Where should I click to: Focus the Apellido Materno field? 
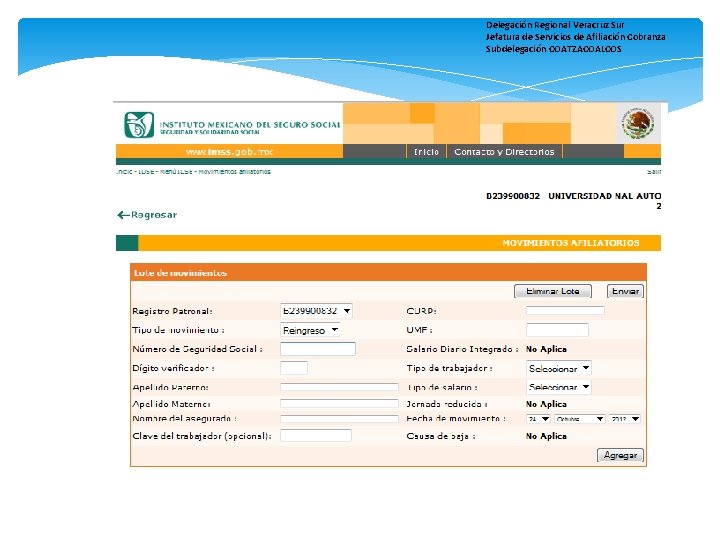click(x=339, y=404)
